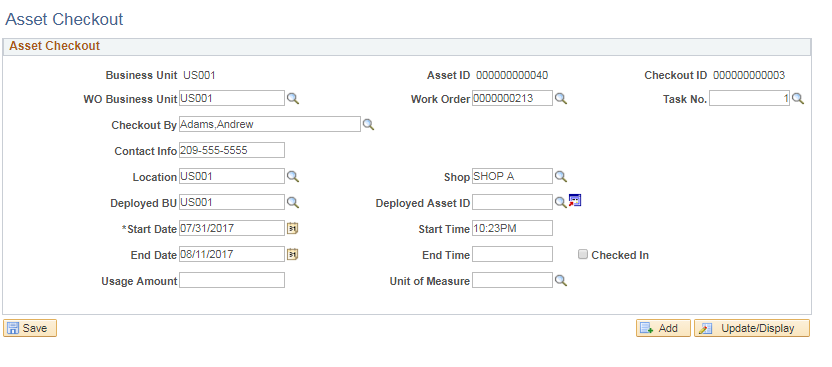The image size is (832, 367).
Task: Focus the Checkout By field
Action: pos(270,124)
